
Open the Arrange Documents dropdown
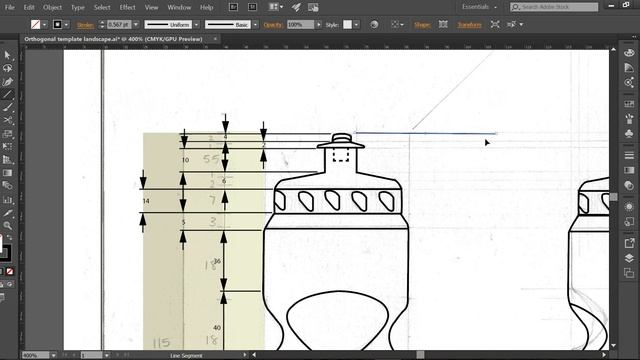point(276,7)
